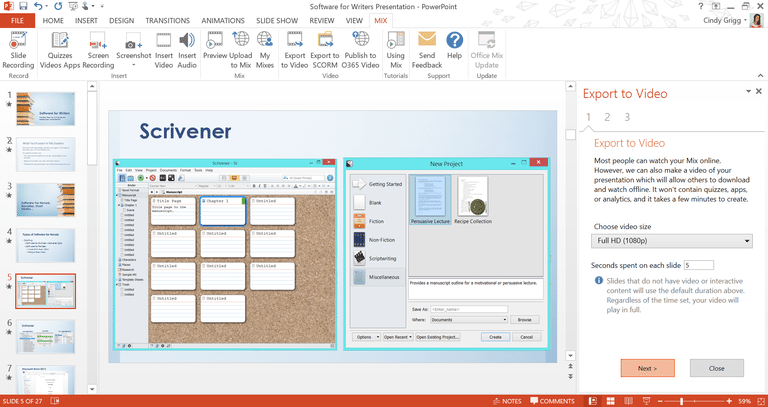
Task: Switch to the INSERT tab
Action: coord(86,21)
